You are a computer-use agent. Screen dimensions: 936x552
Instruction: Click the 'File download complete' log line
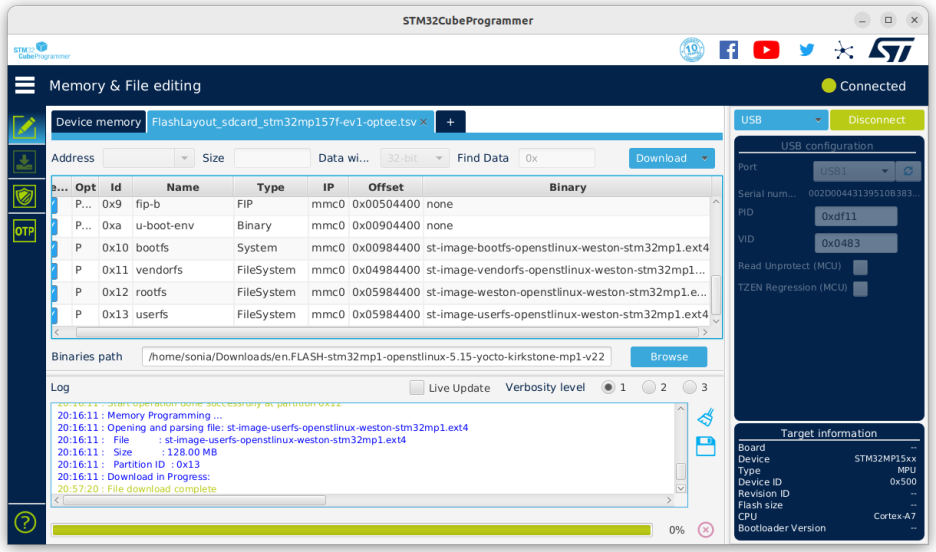point(137,489)
